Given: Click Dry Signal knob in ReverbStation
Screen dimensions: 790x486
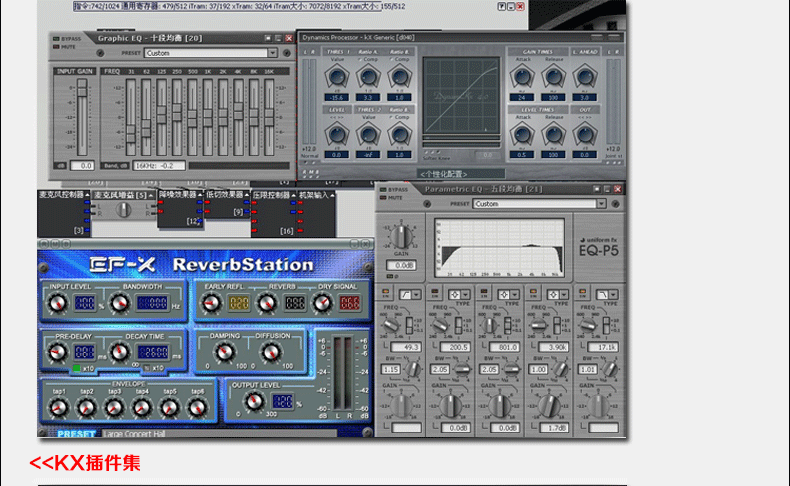Looking at the screenshot, I should [322, 303].
